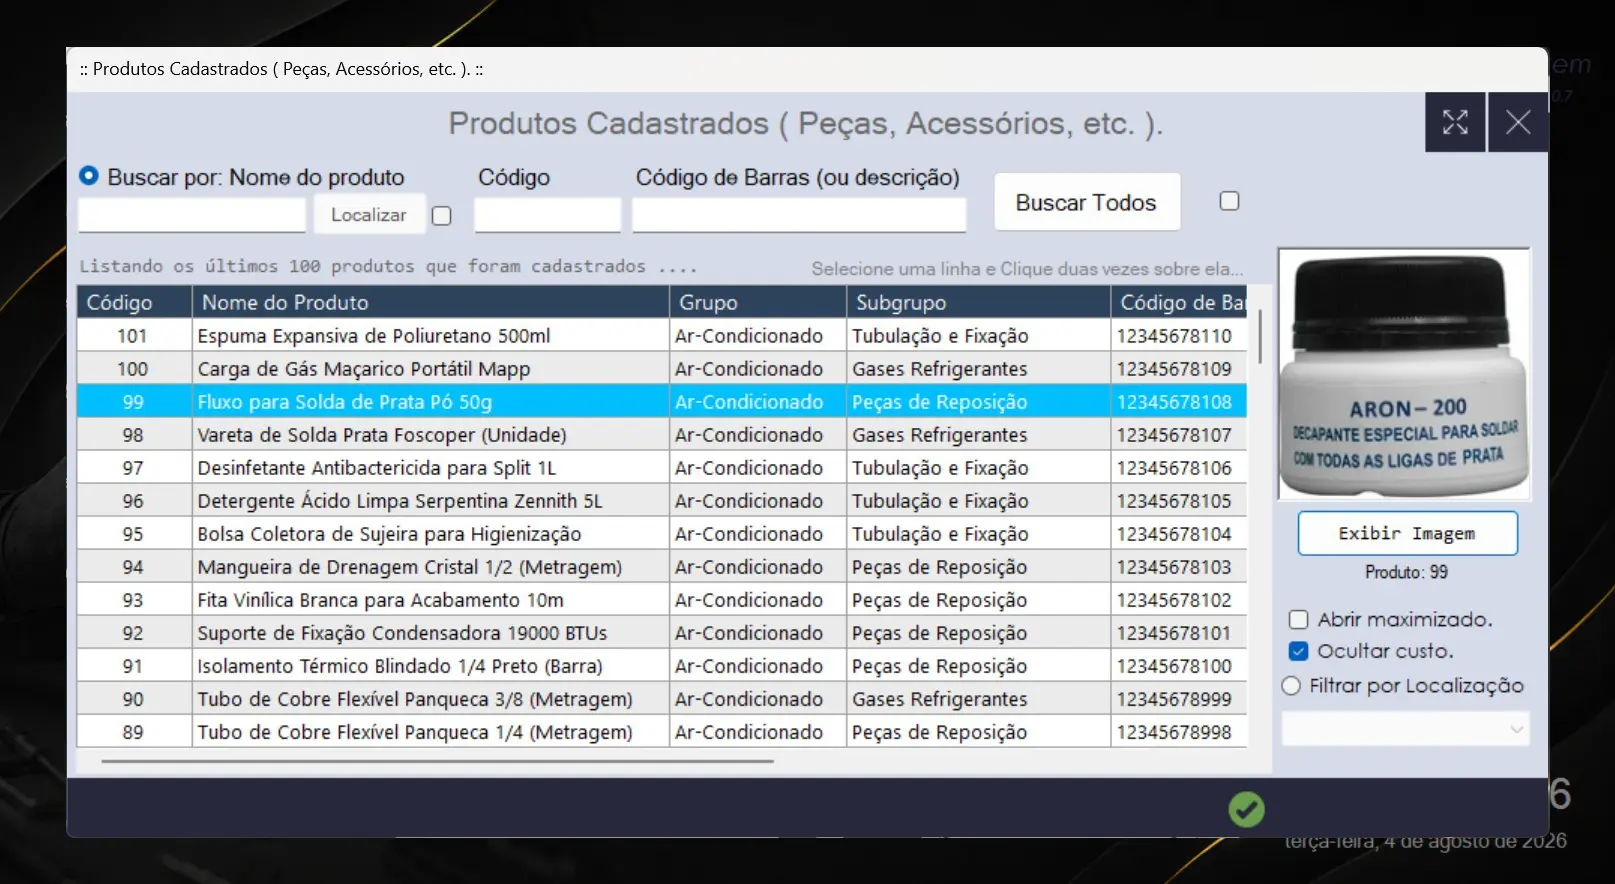This screenshot has height=884, width=1615.
Task: Select row Tubo de Cobre Flexível Panqueca 1/4
Action: (x=662, y=731)
